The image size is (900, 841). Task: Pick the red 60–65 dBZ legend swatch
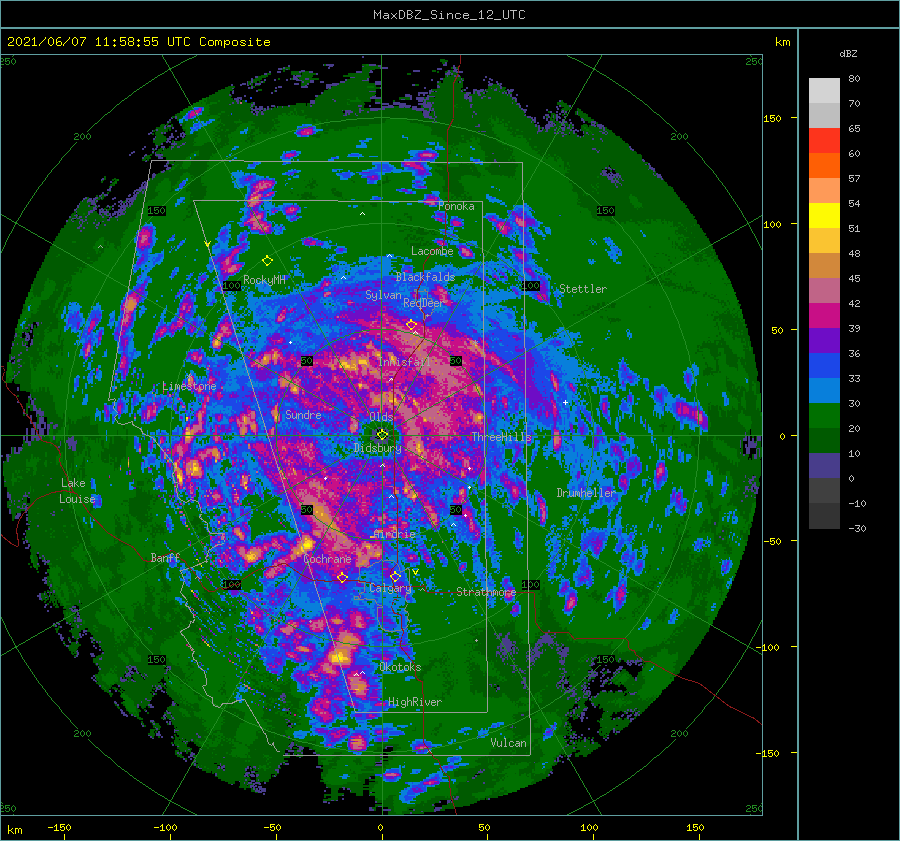pos(824,141)
